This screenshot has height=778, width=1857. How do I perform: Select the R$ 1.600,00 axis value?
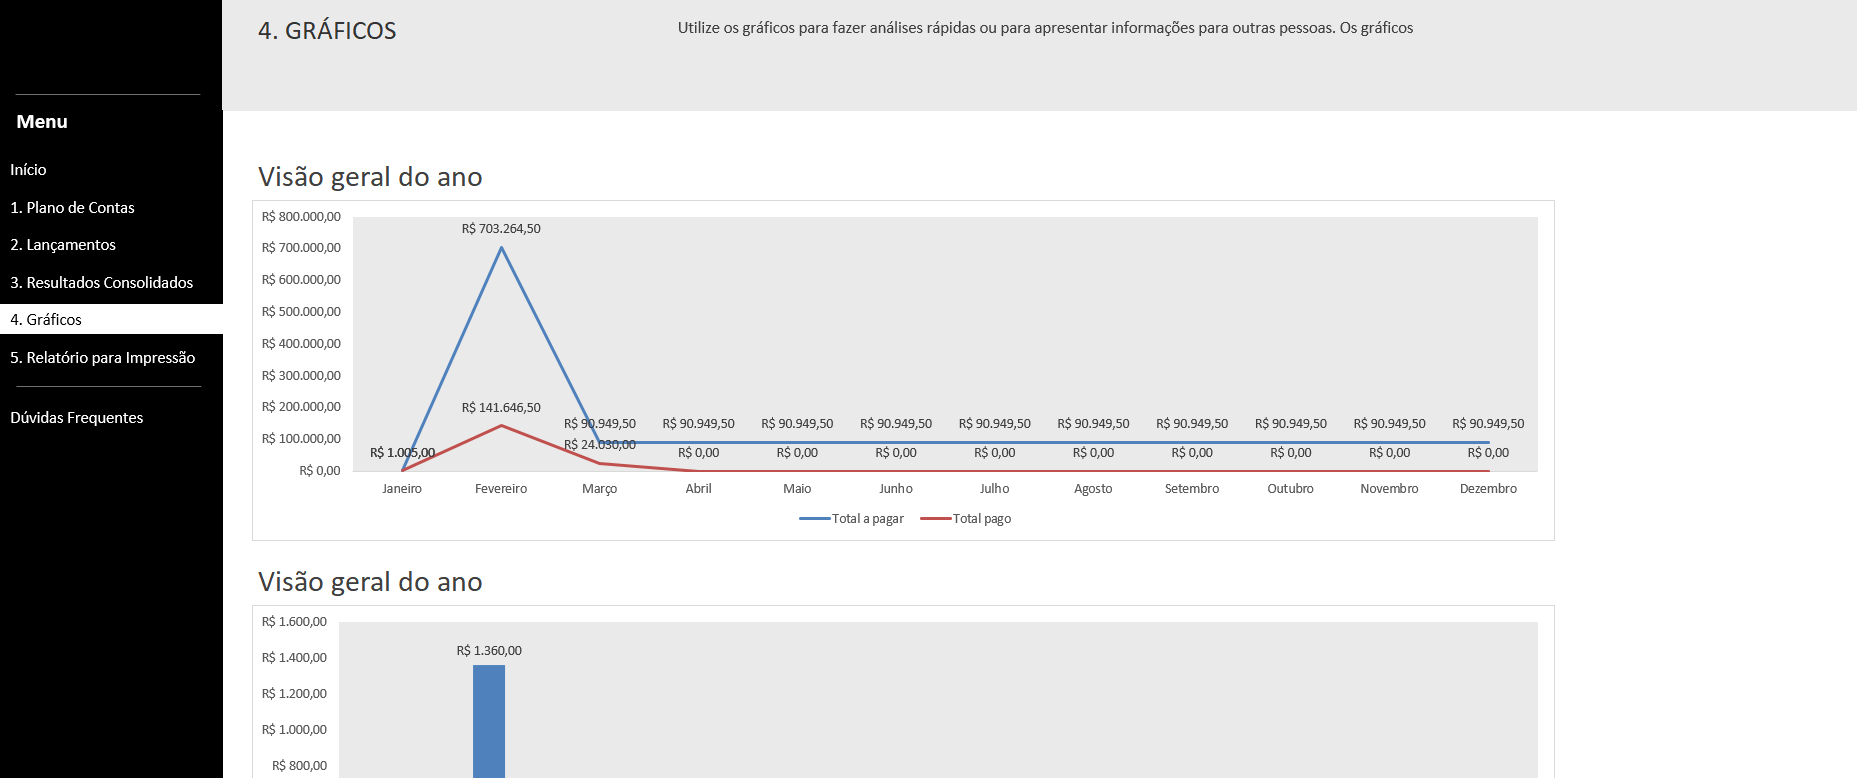click(x=294, y=622)
